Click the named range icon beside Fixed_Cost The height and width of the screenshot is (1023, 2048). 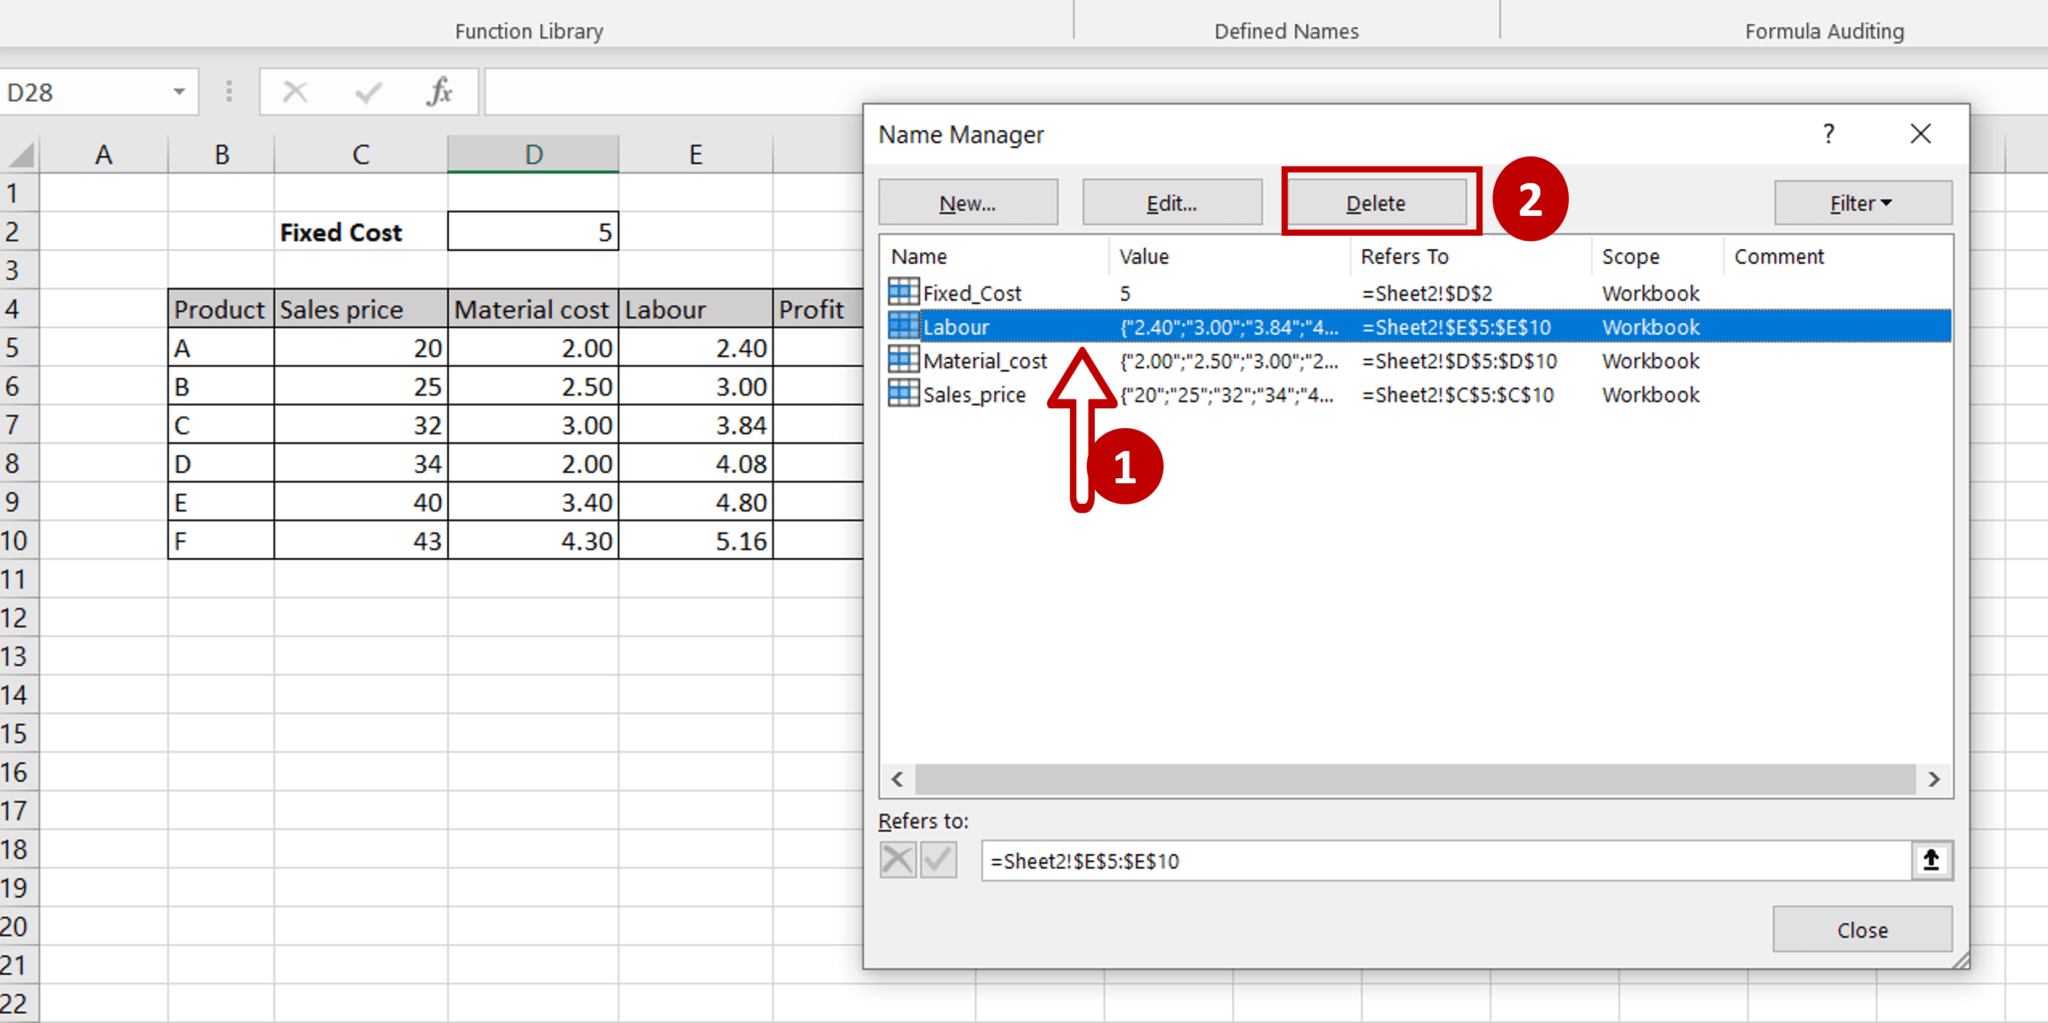[x=902, y=292]
